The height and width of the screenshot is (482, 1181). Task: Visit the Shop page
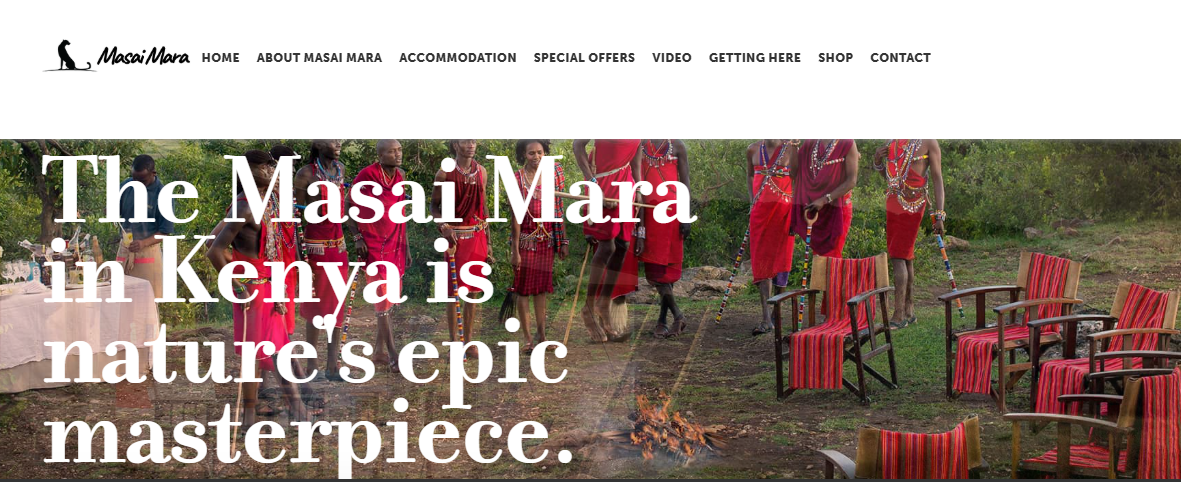[835, 58]
